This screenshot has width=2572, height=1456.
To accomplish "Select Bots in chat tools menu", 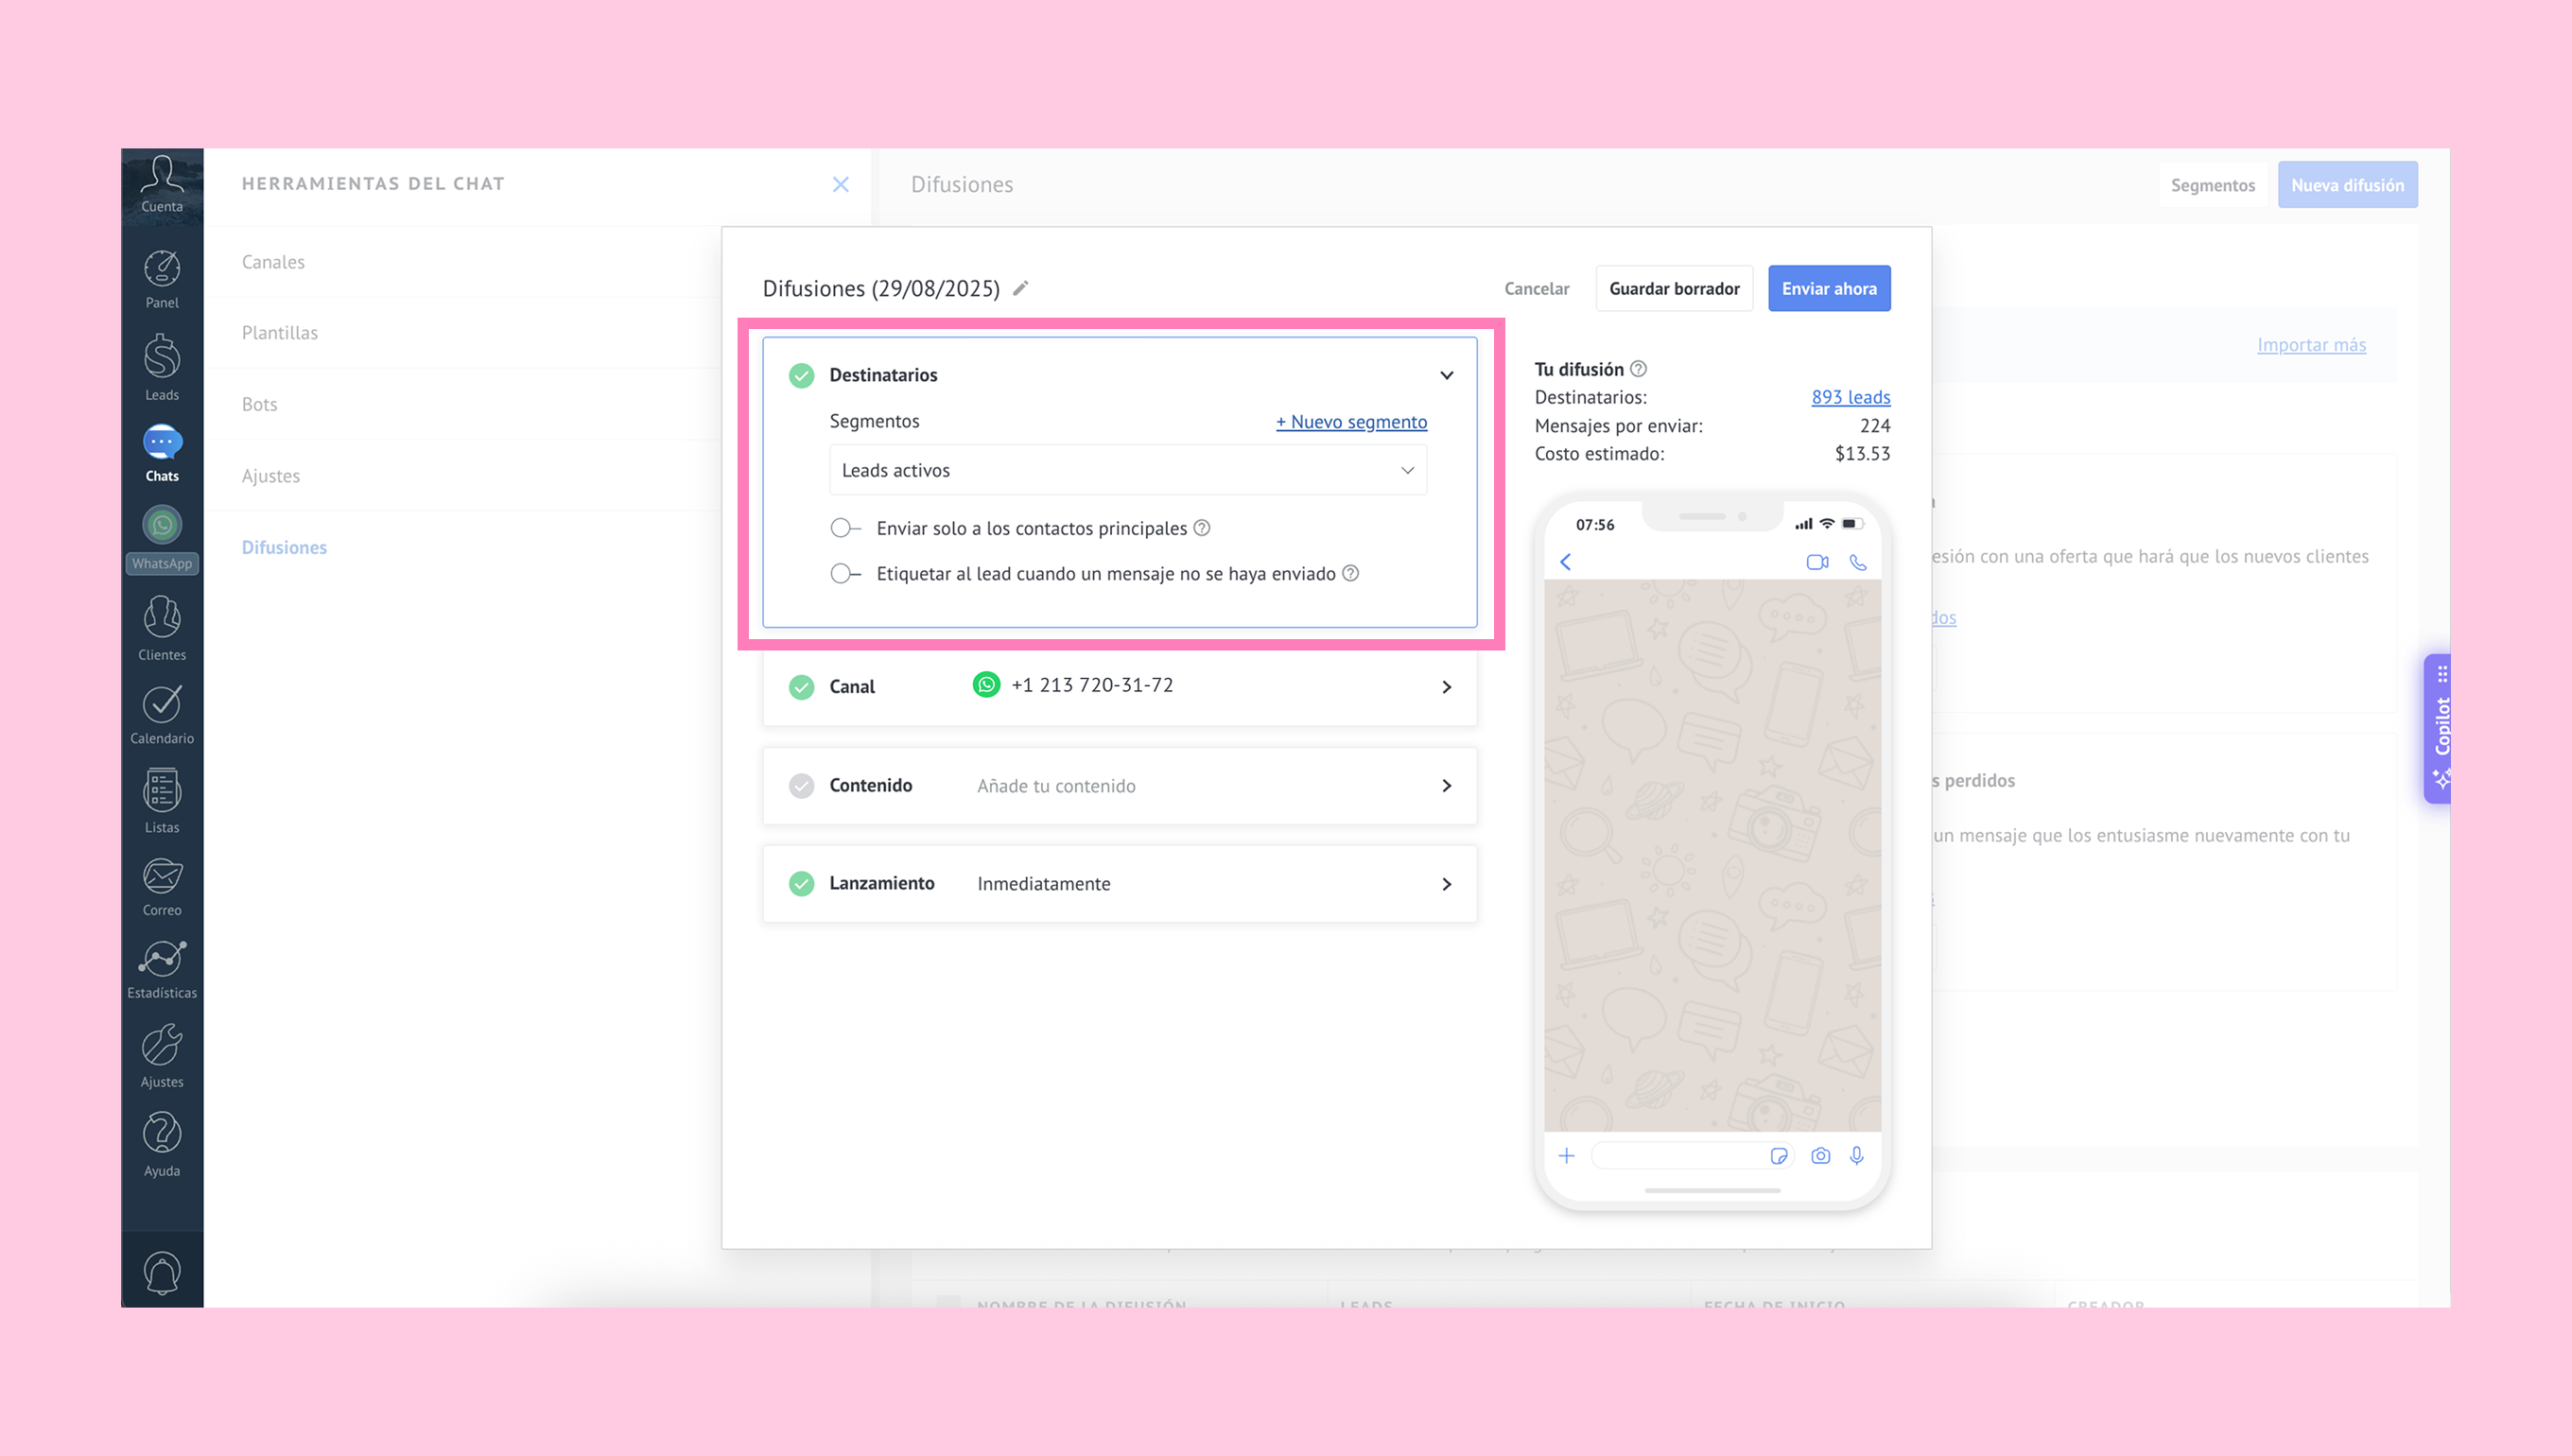I will 259,404.
